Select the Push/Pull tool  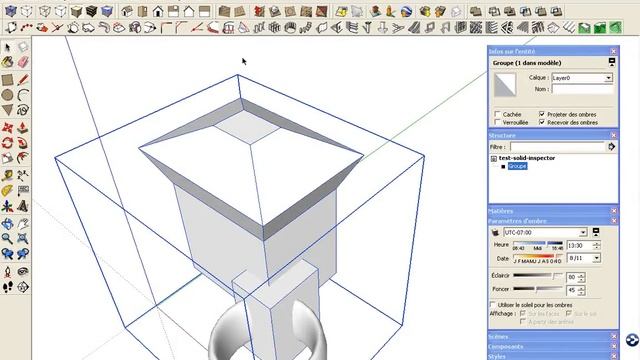pyautogui.click(x=23, y=128)
